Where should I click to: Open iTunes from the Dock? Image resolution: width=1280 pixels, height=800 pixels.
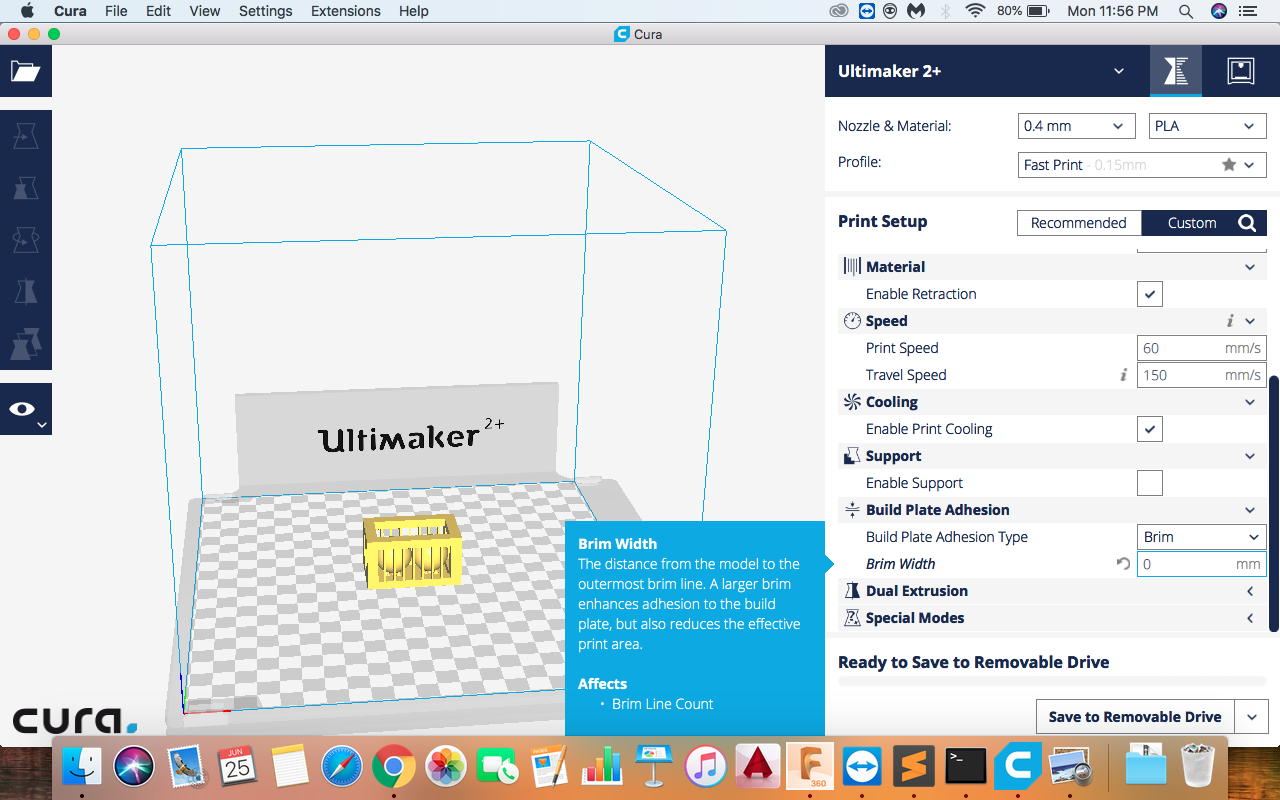[706, 767]
